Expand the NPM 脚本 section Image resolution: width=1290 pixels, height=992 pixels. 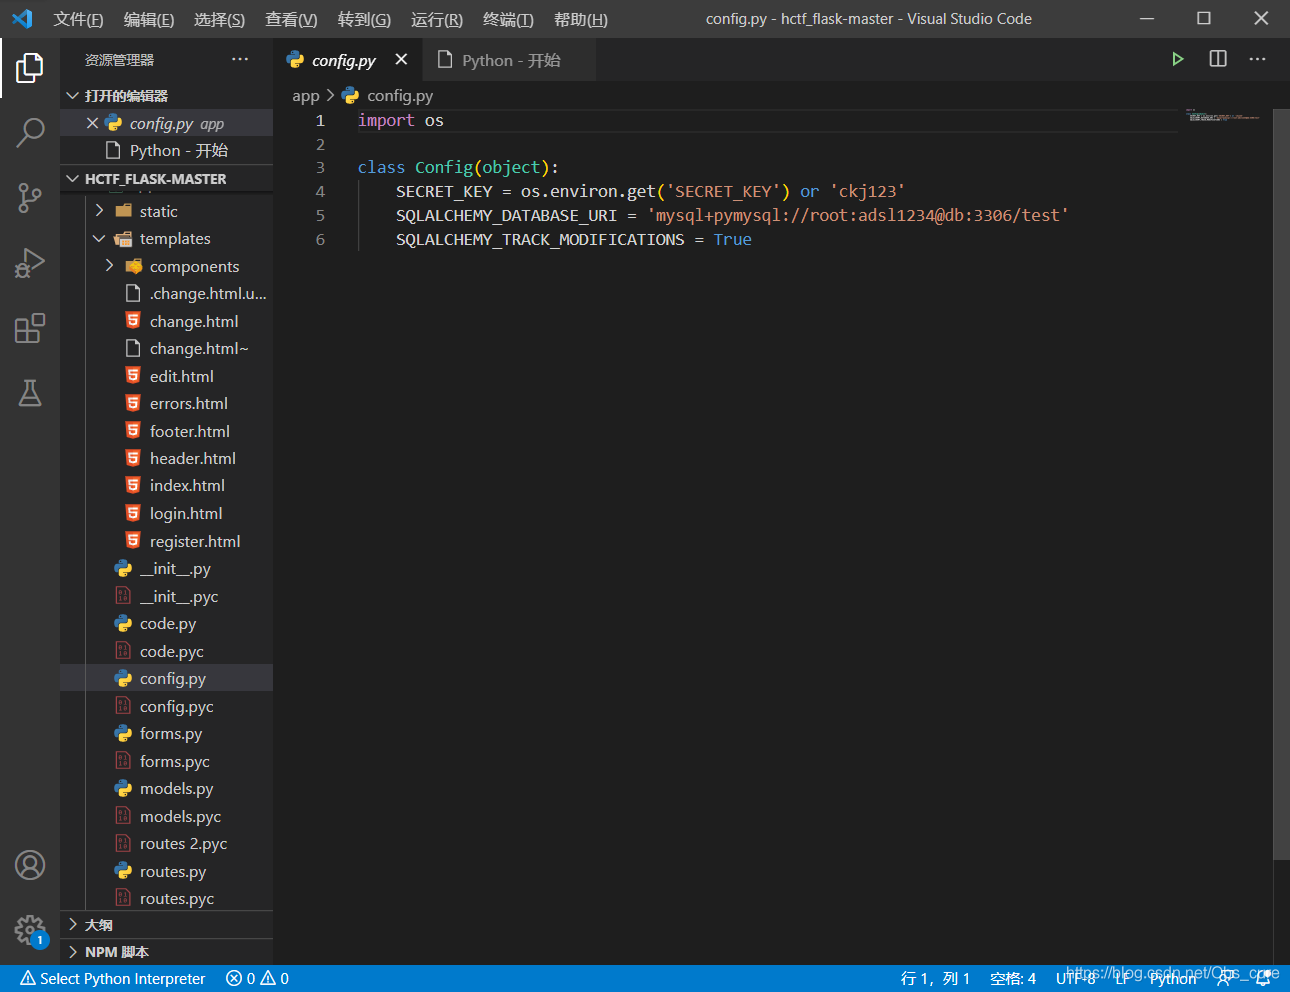(x=116, y=952)
